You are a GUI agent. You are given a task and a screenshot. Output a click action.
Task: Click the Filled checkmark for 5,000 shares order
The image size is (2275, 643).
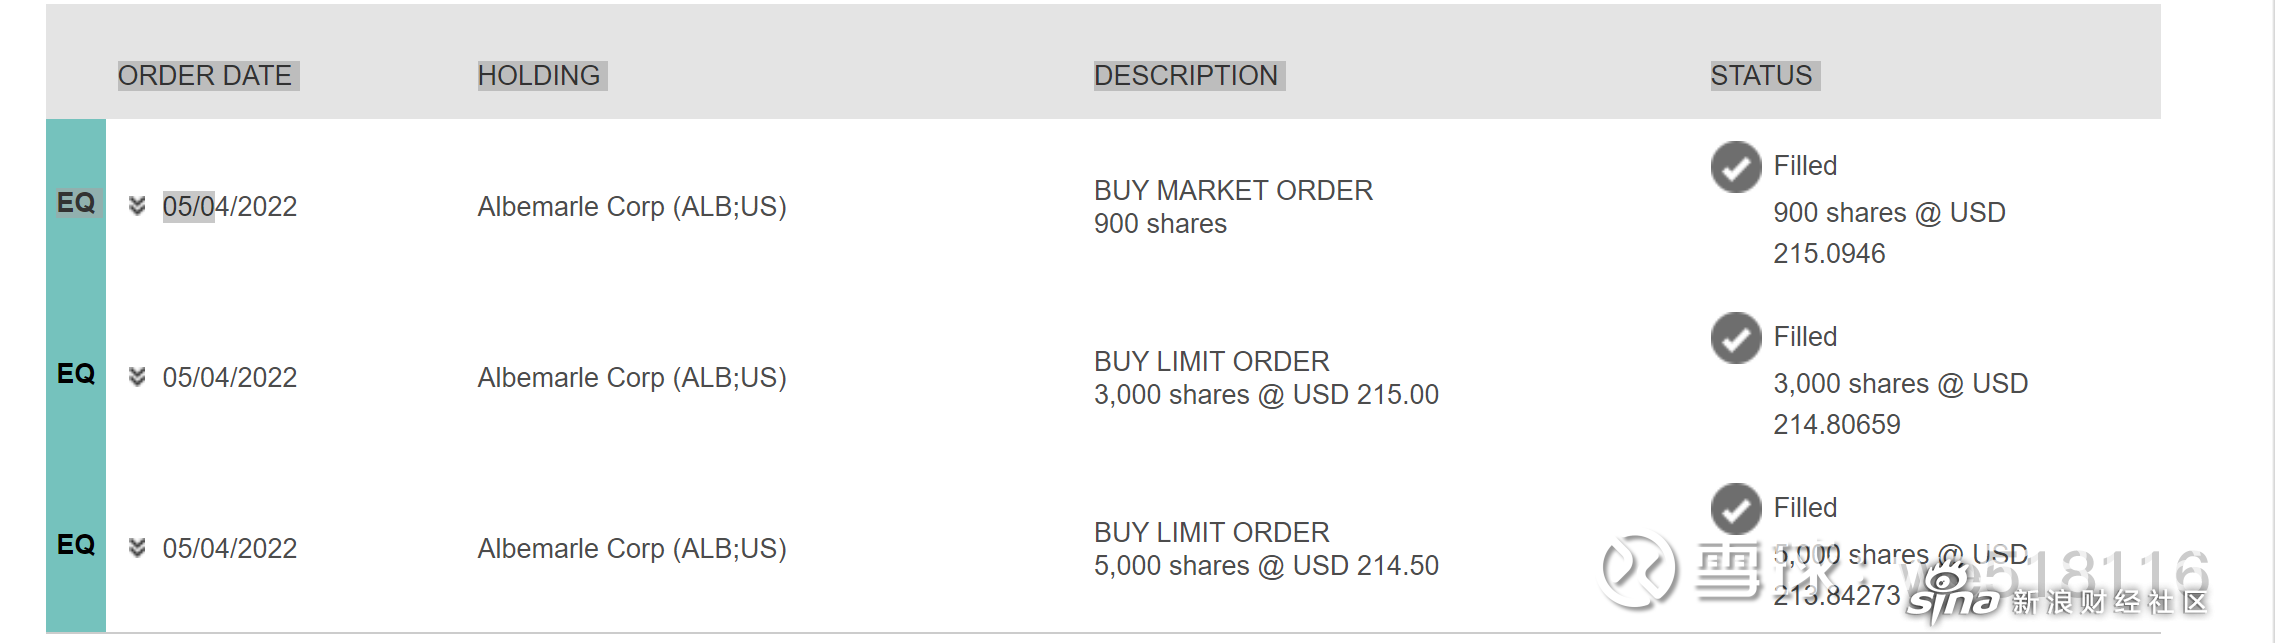pos(1736,509)
